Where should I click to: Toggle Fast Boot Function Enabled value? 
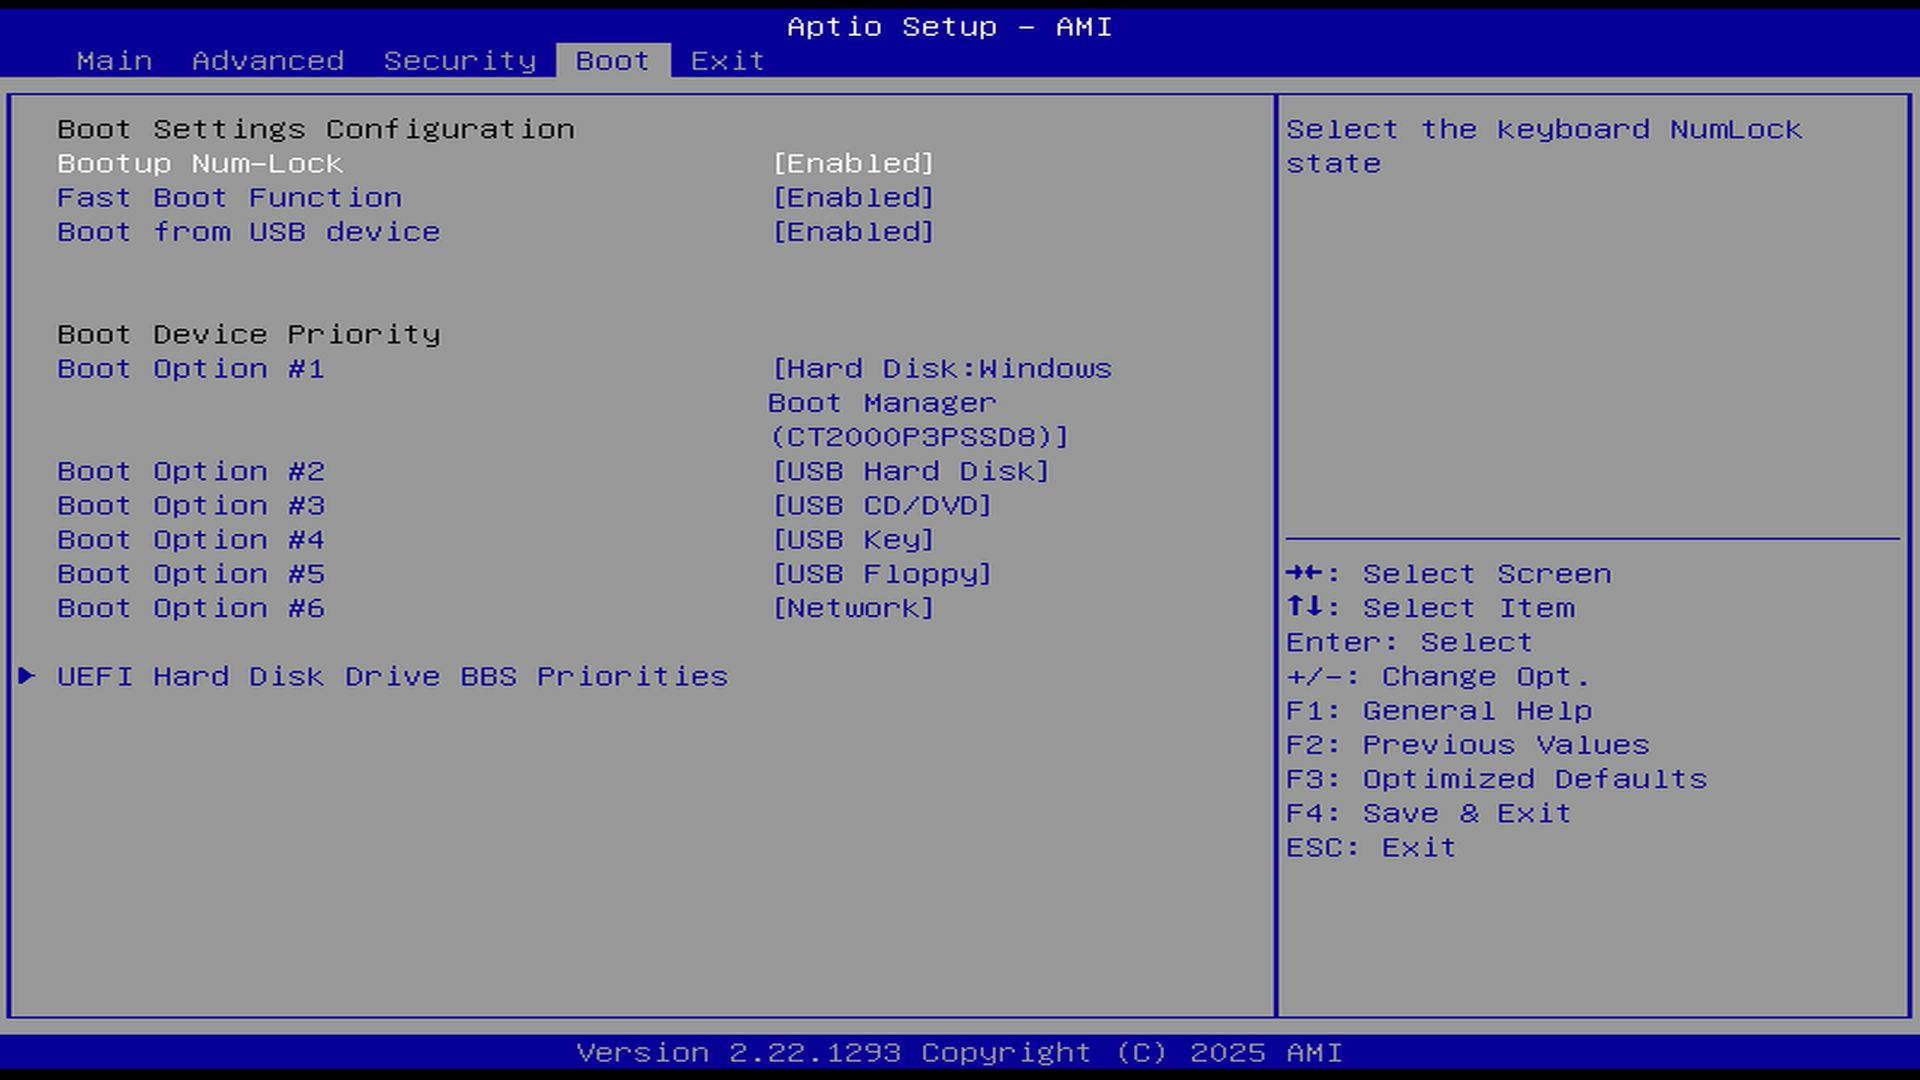pos(853,198)
